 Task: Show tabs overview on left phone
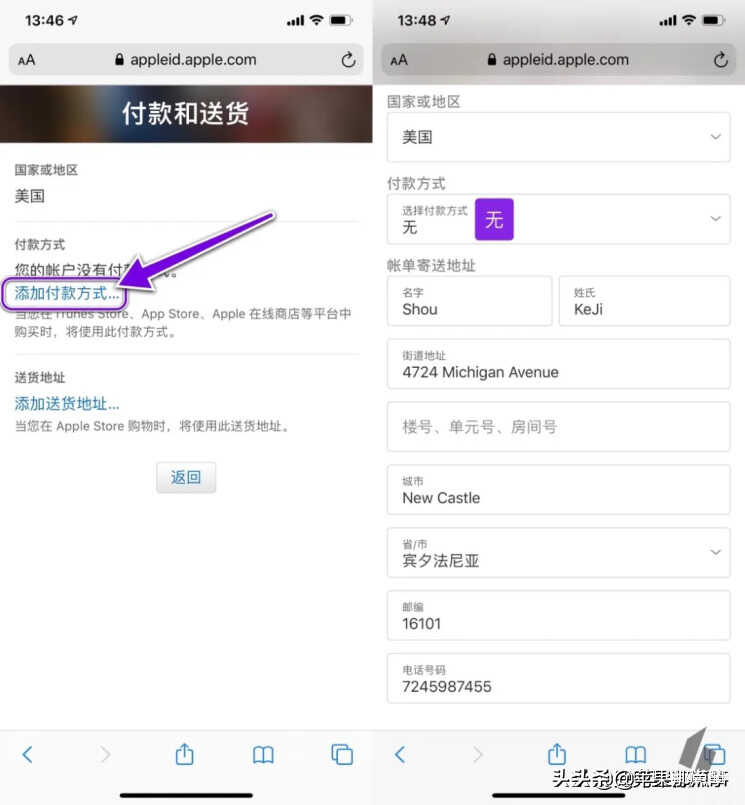tap(342, 754)
